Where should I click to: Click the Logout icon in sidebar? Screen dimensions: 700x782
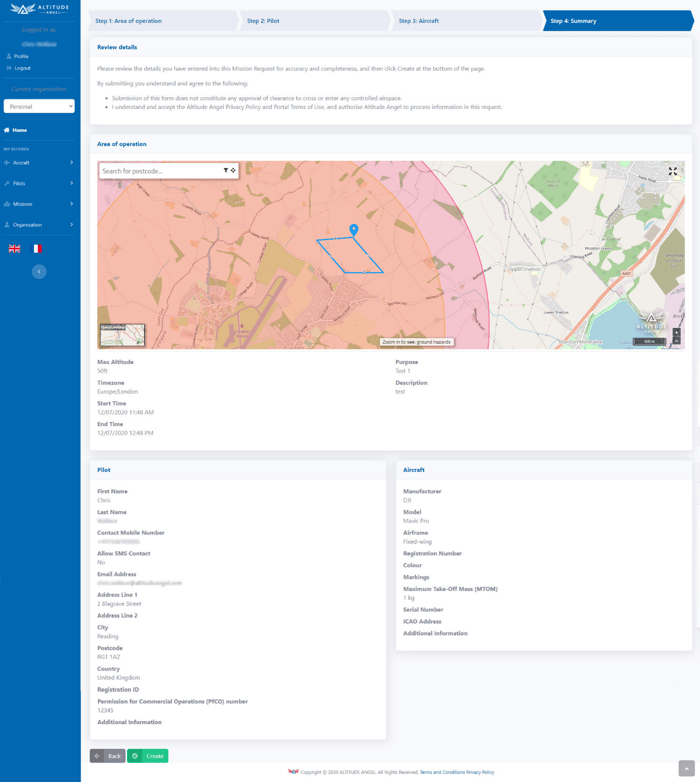point(9,68)
